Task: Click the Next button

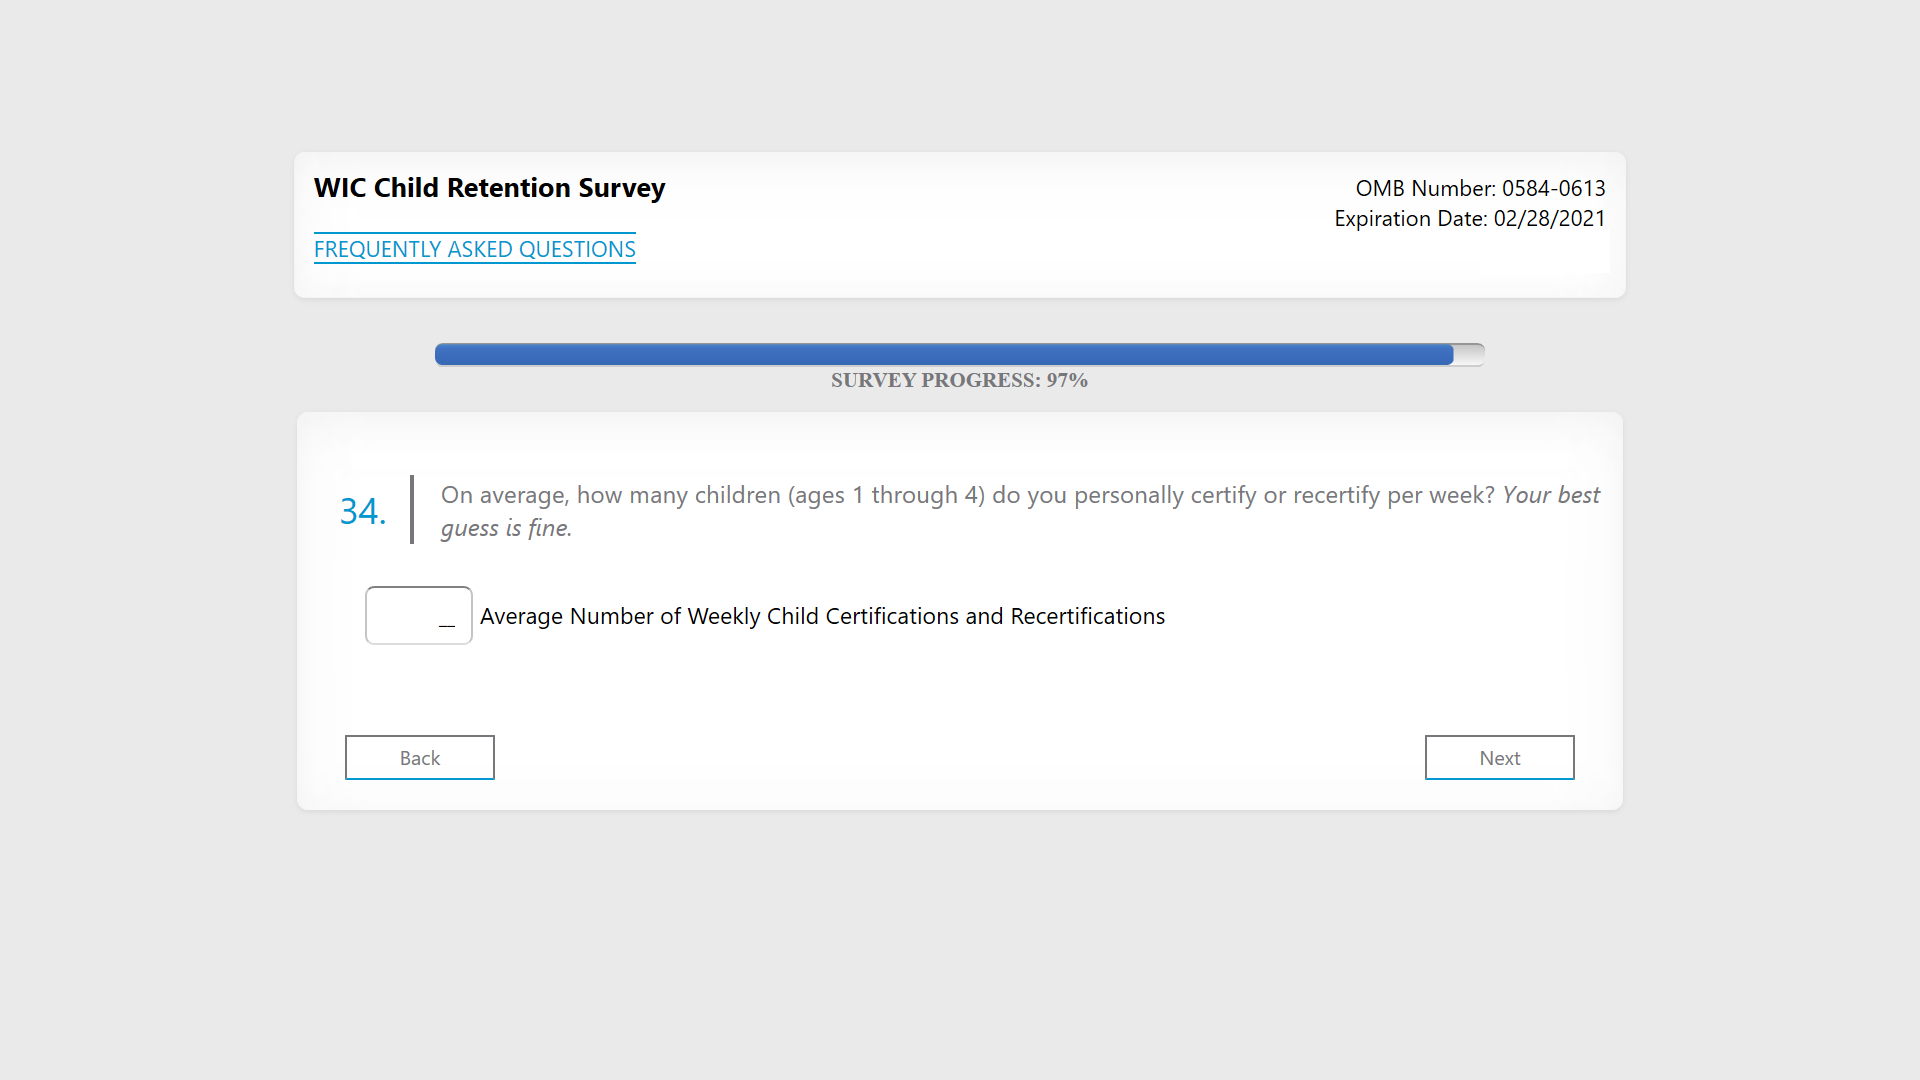Action: coord(1499,758)
